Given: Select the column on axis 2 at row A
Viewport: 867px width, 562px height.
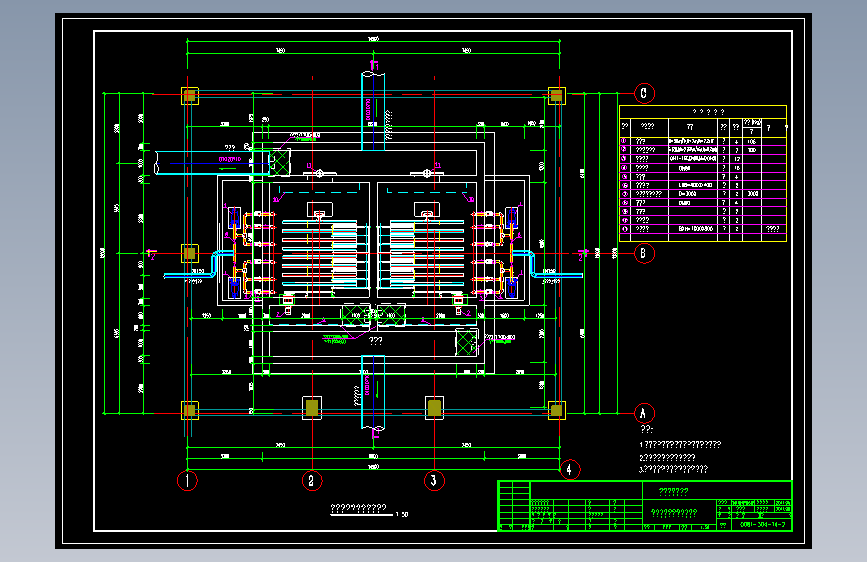Looking at the screenshot, I should pyautogui.click(x=312, y=408).
